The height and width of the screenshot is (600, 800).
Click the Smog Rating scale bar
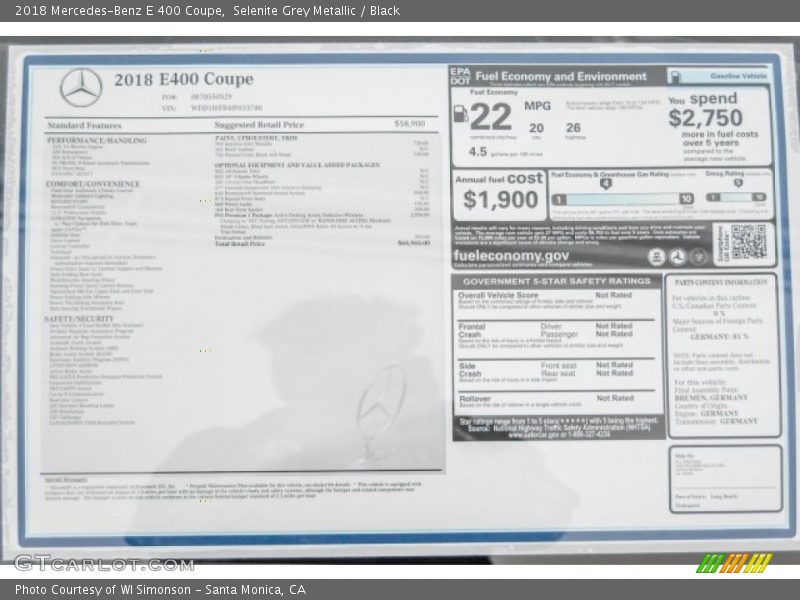tap(737, 198)
